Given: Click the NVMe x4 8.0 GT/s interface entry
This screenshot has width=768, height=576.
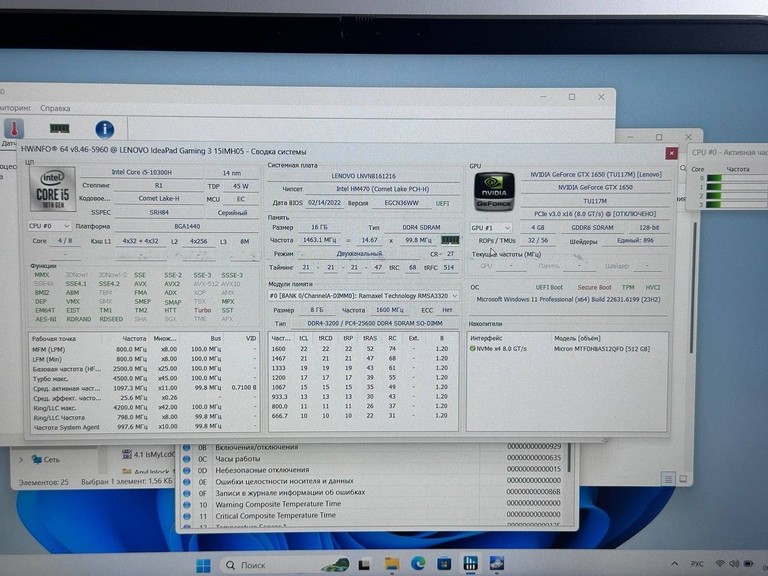Looking at the screenshot, I should point(499,349).
